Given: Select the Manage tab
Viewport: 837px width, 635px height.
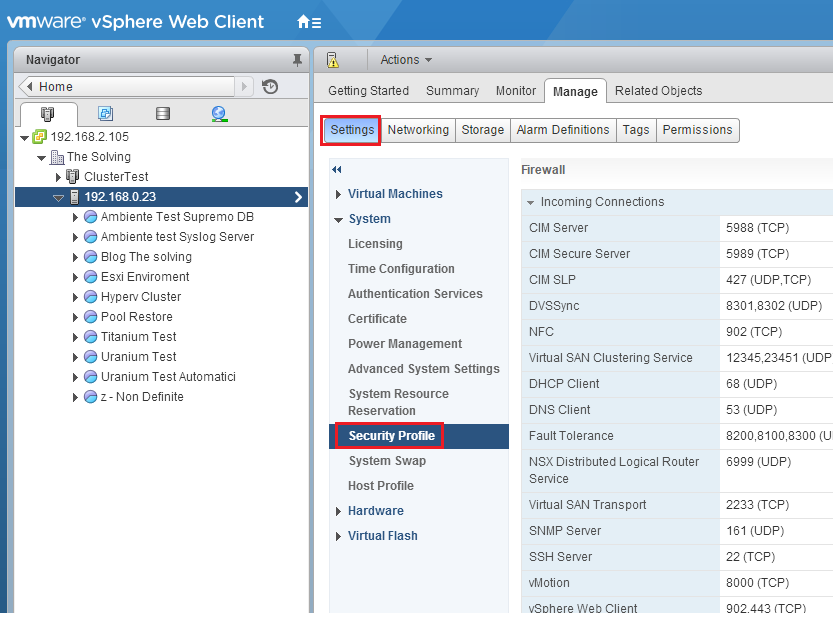Looking at the screenshot, I should click(575, 91).
